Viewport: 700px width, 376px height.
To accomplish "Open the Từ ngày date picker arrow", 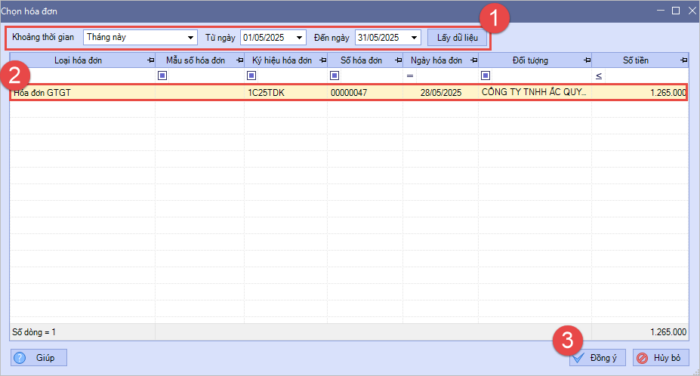I will (300, 38).
